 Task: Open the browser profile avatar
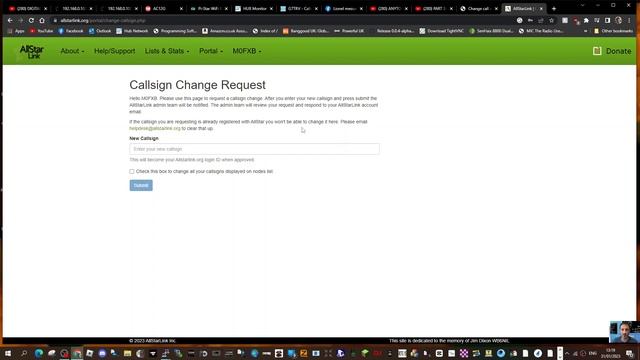click(x=618, y=20)
